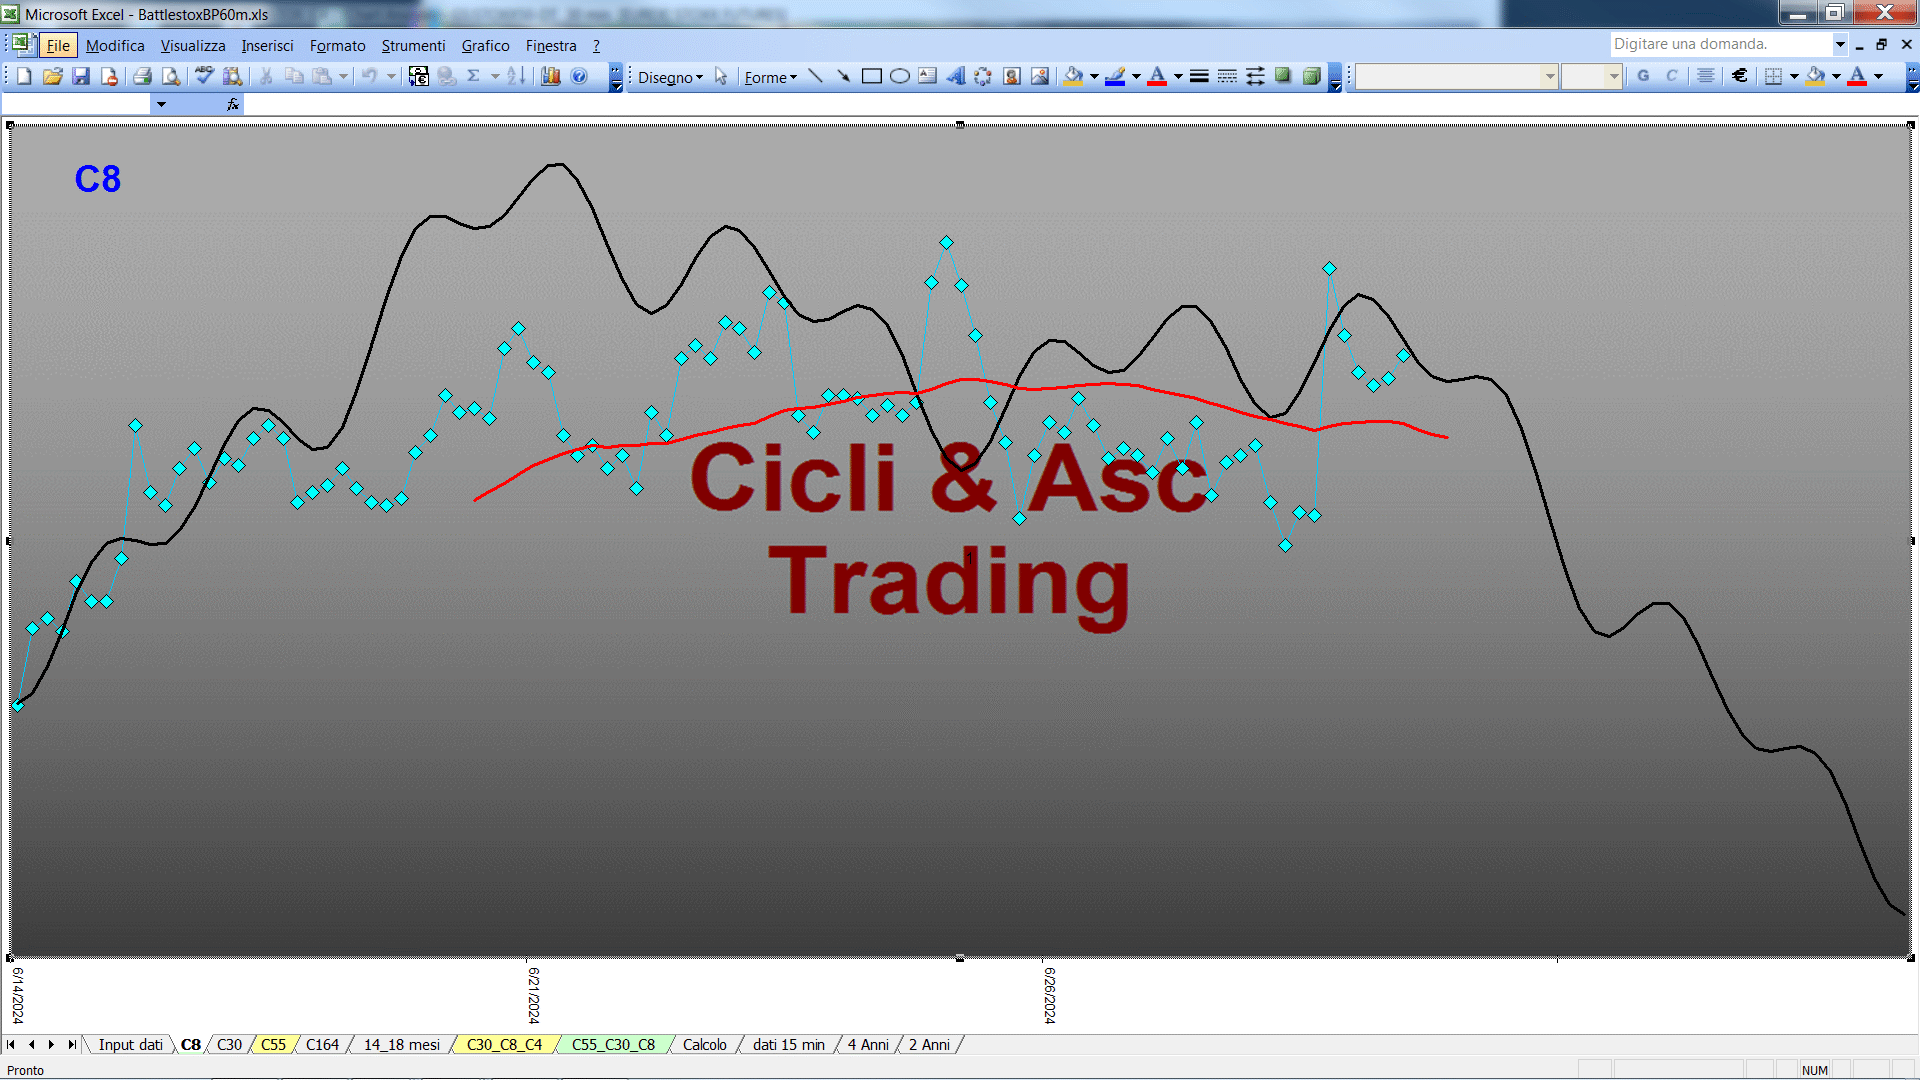Open the Modifica menu
This screenshot has width=1920, height=1080.
tap(115, 46)
